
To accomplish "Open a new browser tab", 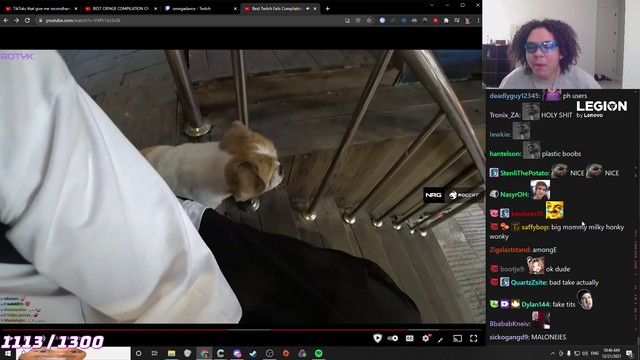I will [x=327, y=9].
